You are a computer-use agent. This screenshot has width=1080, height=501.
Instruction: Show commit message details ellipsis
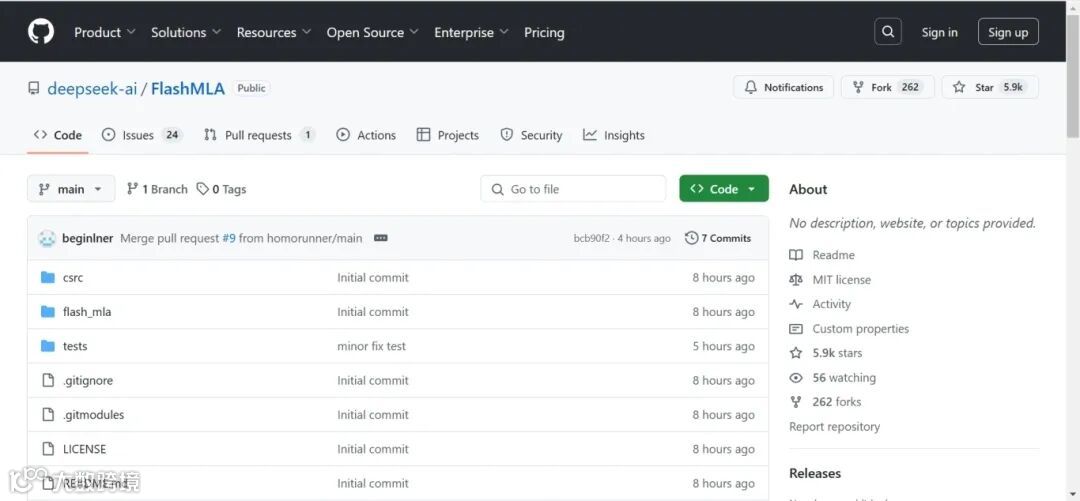[x=381, y=238]
